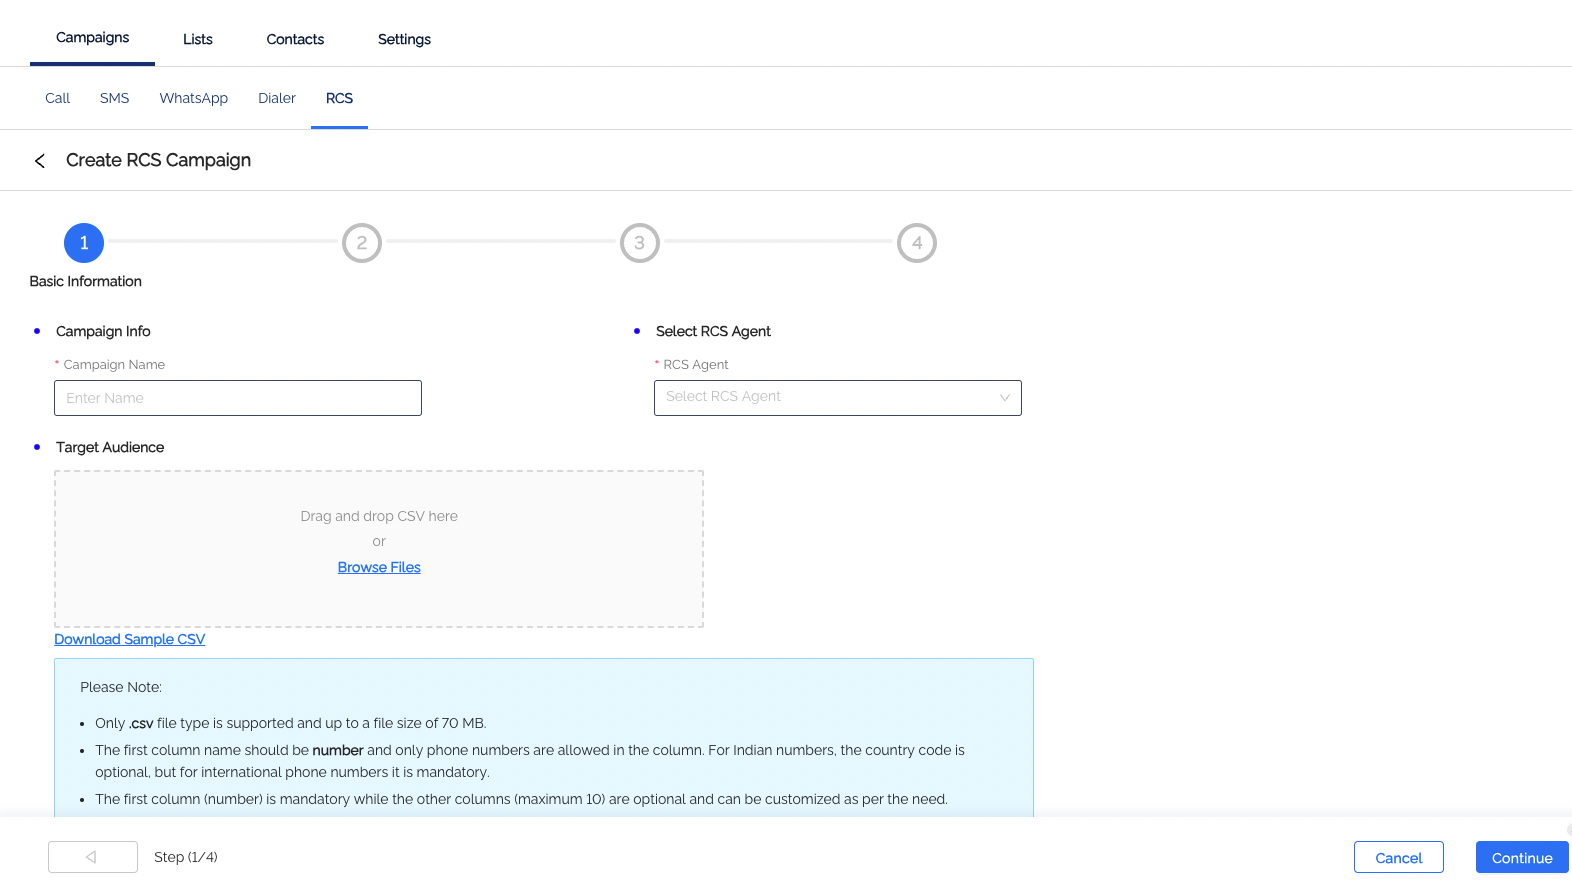Click the 'Target Audience' section heading
The height and width of the screenshot is (886, 1572).
tap(110, 447)
